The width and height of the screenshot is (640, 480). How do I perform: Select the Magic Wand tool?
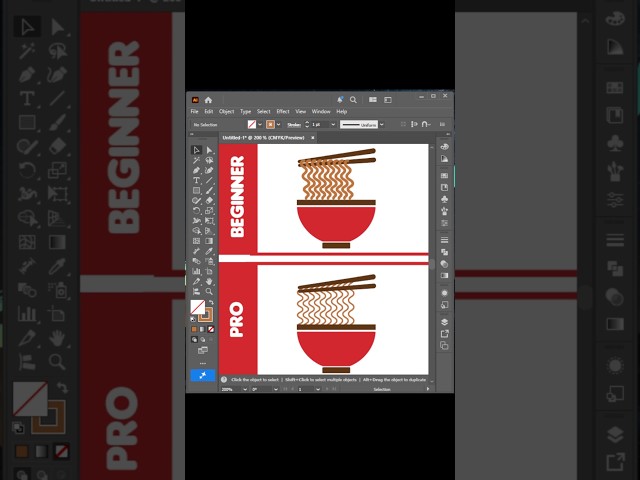[196, 160]
